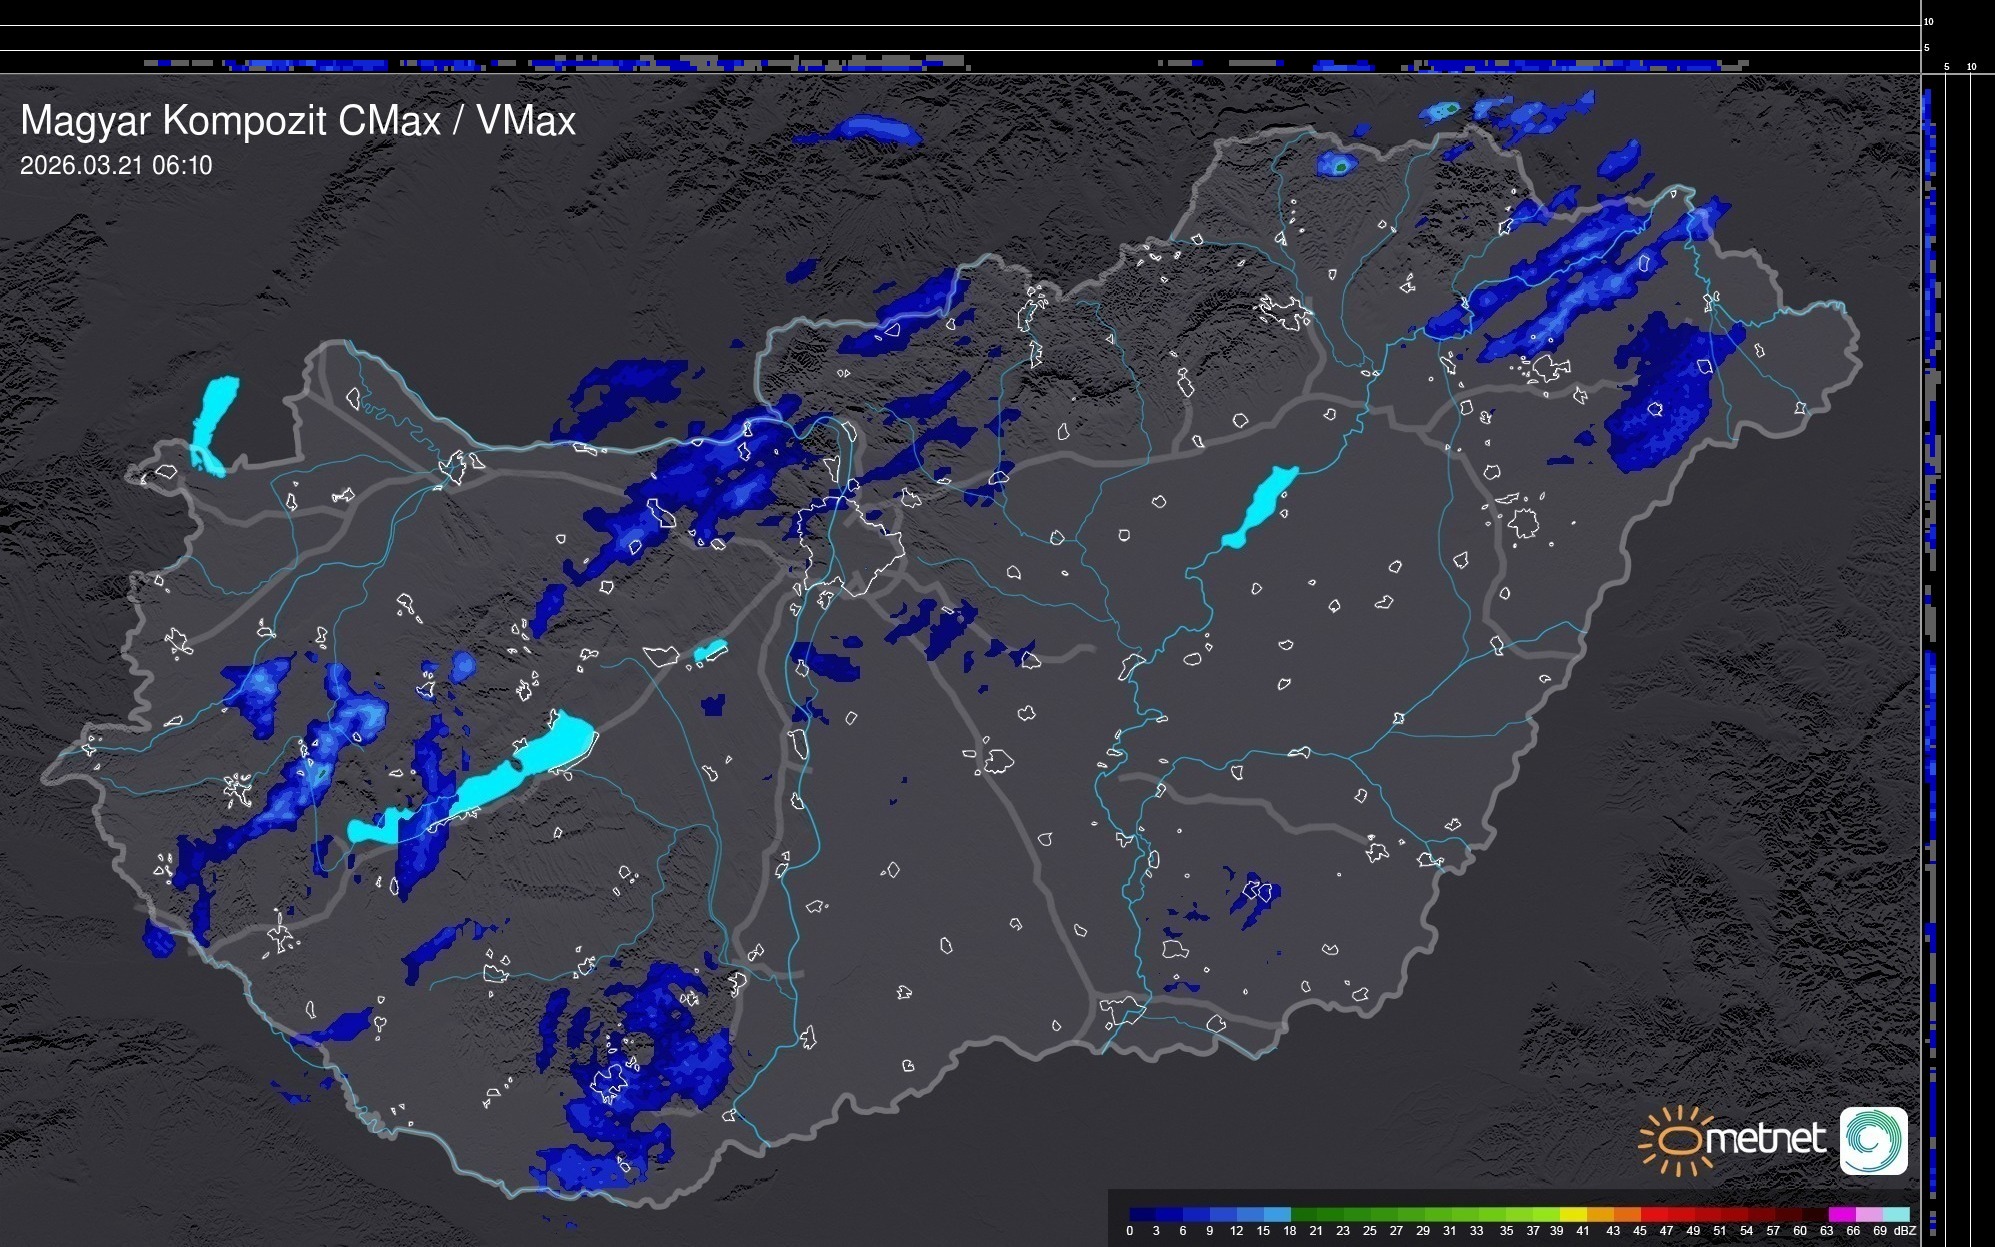Viewport: 1995px width, 1247px height.
Task: Click the 2026.03.21 06:10 timestamp
Action: pyautogui.click(x=116, y=166)
